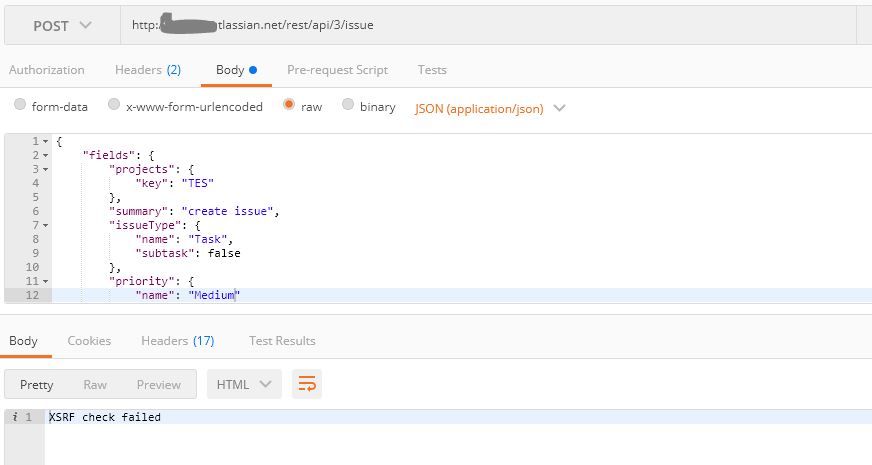The image size is (872, 465).
Task: Switch response view to Pretty
Action: pos(37,385)
